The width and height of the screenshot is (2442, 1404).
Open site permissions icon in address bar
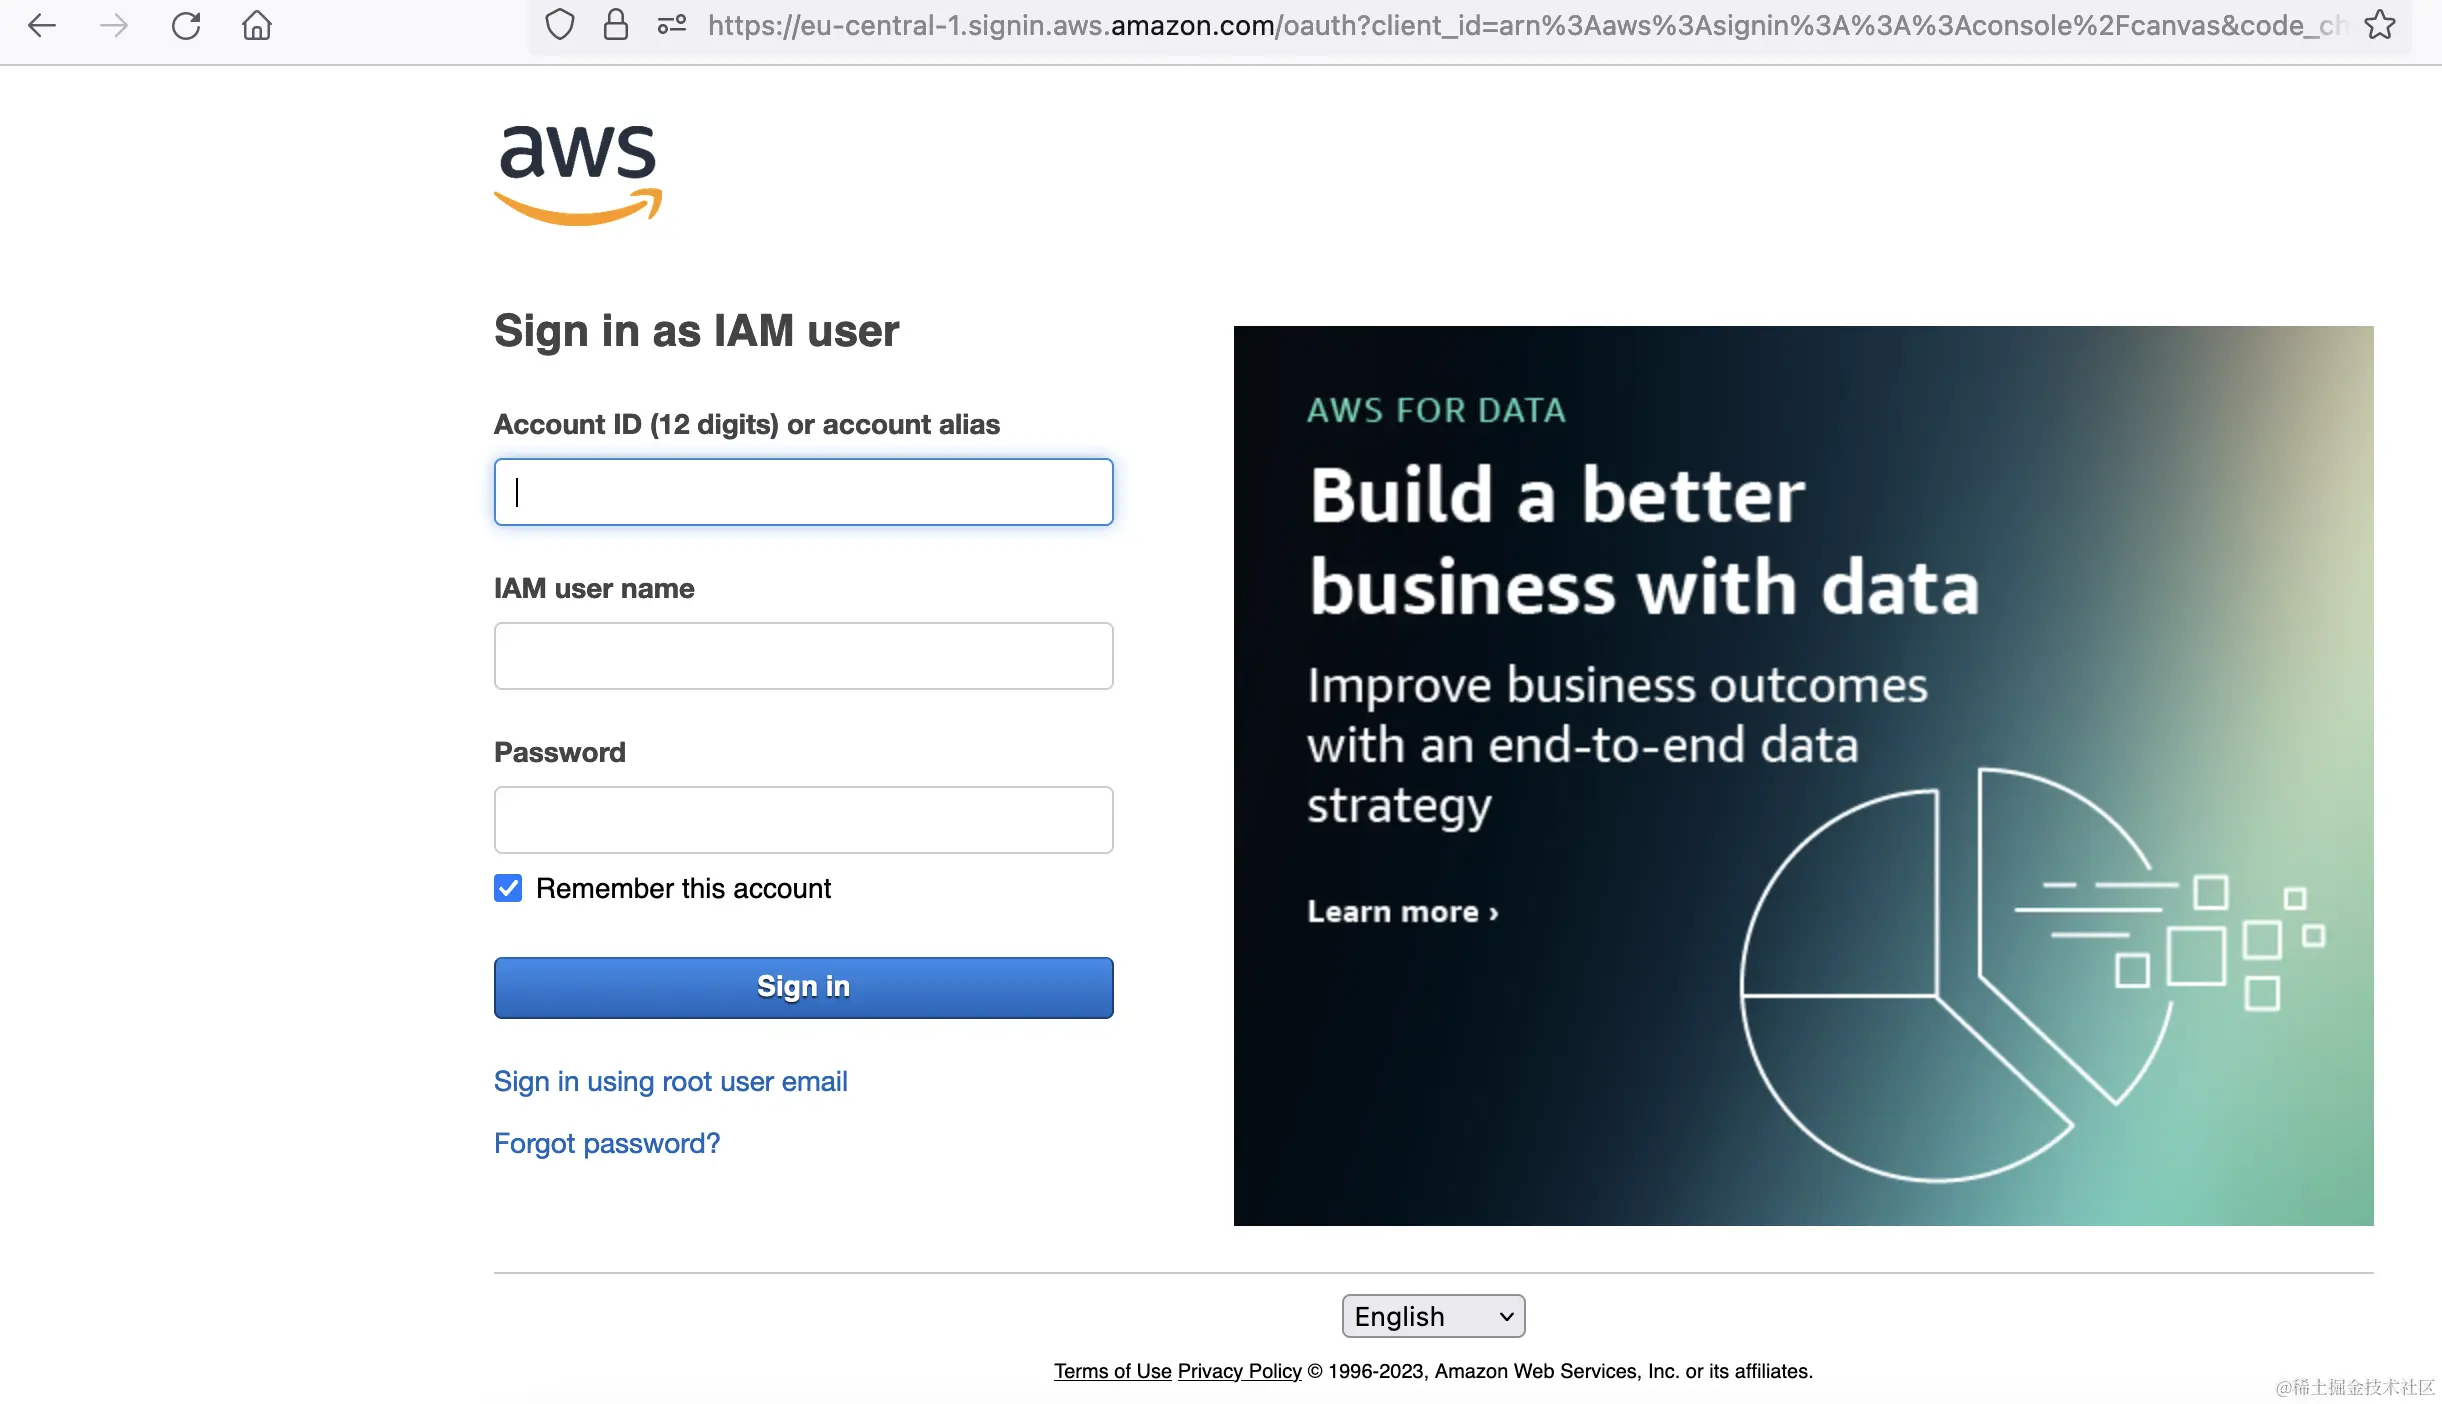pyautogui.click(x=672, y=25)
